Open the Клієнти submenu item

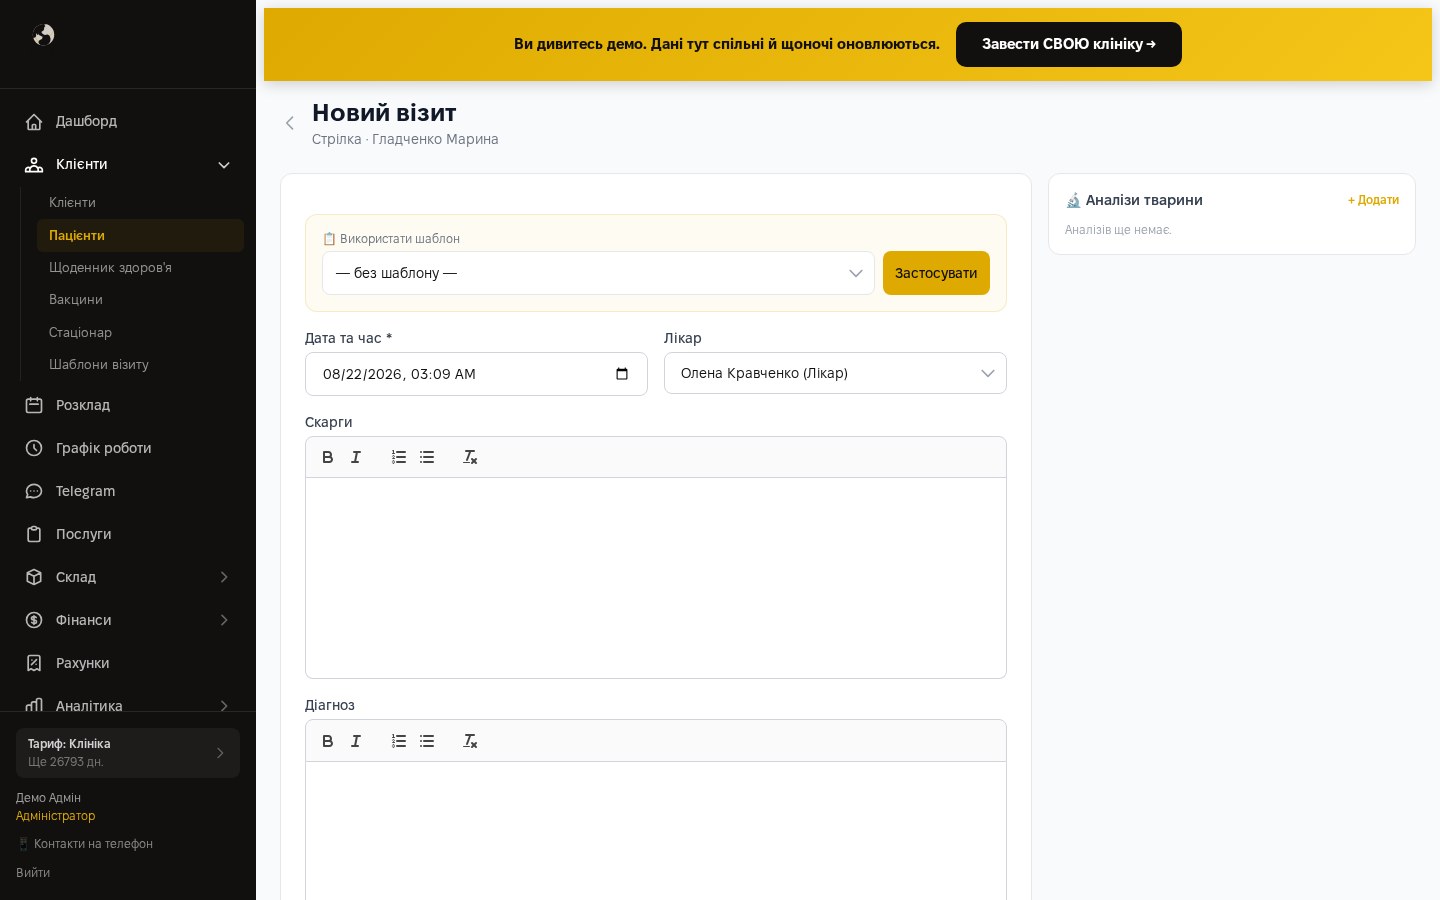point(140,203)
